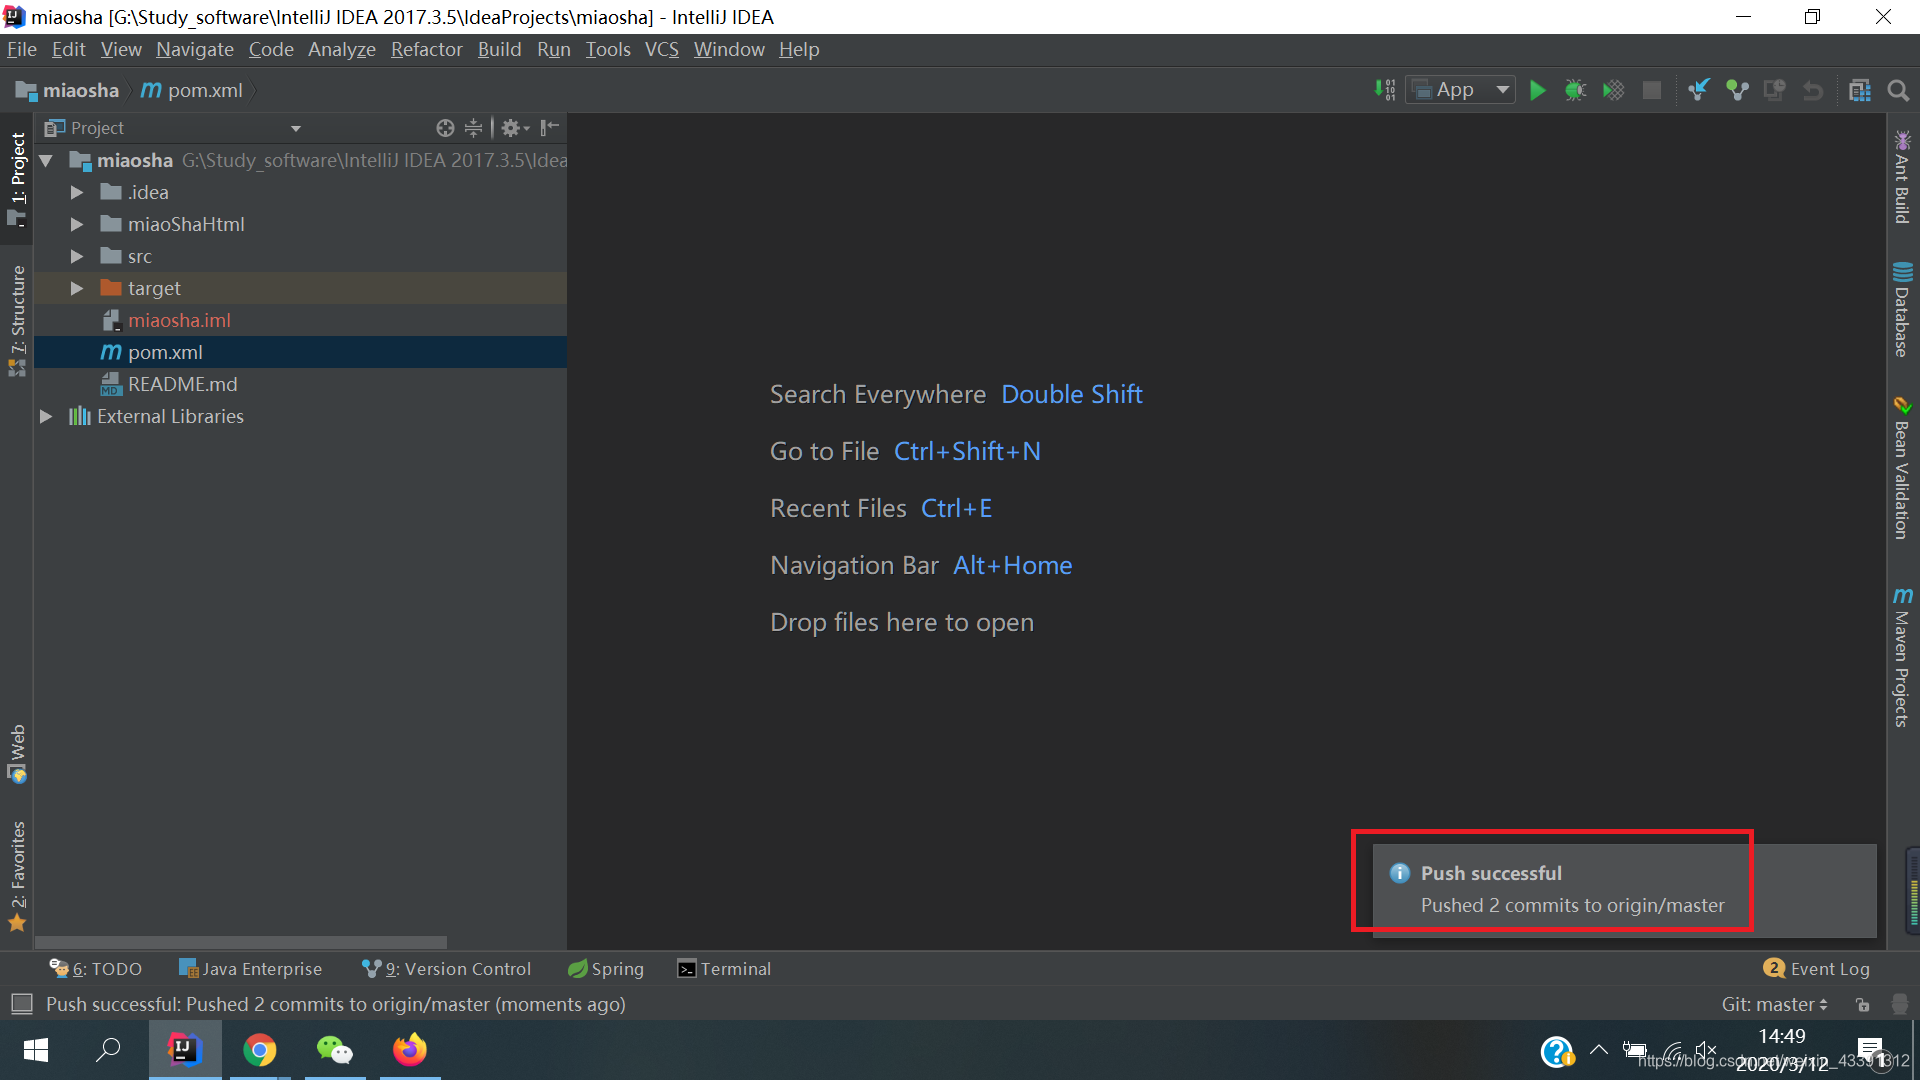The height and width of the screenshot is (1080, 1920).
Task: Open Firefox from the taskbar
Action: coord(410,1050)
